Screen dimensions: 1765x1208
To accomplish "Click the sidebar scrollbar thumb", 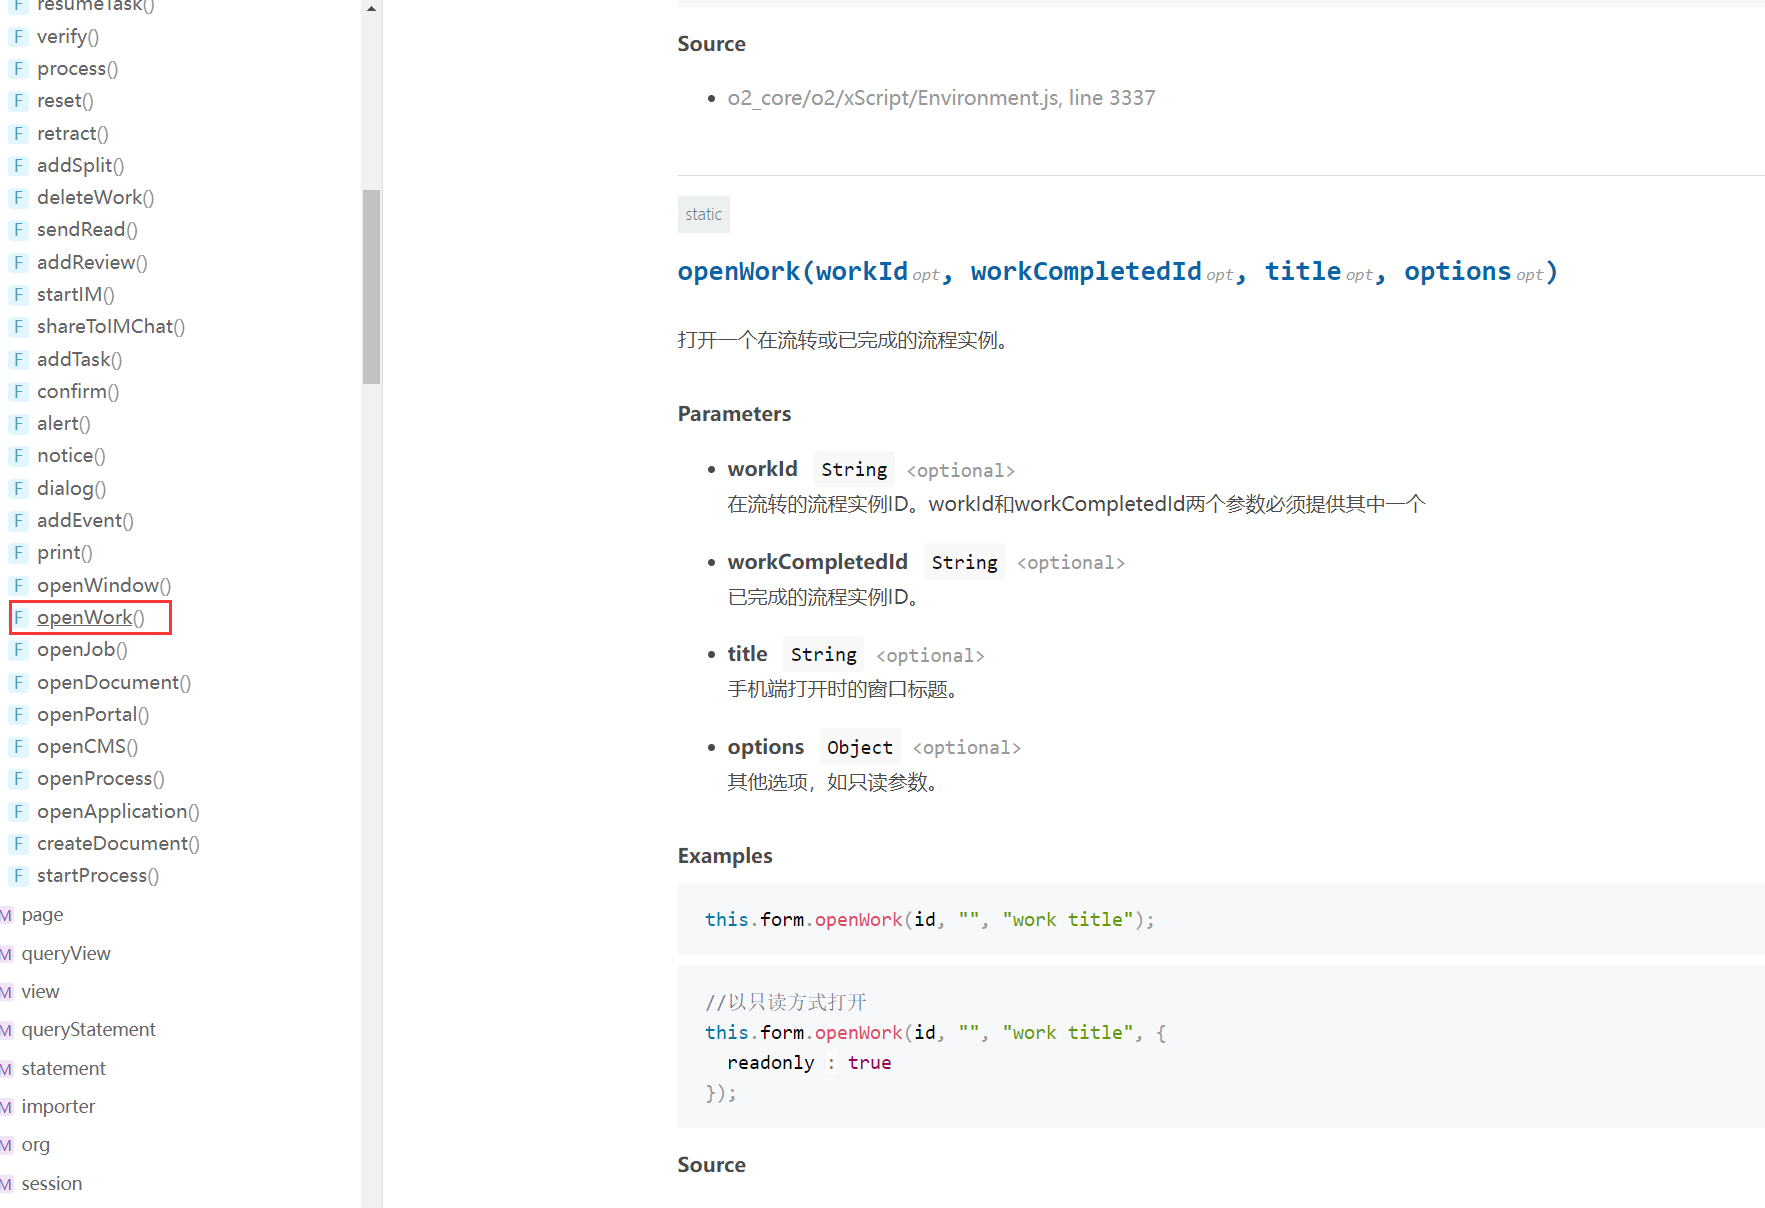I will pyautogui.click(x=371, y=286).
